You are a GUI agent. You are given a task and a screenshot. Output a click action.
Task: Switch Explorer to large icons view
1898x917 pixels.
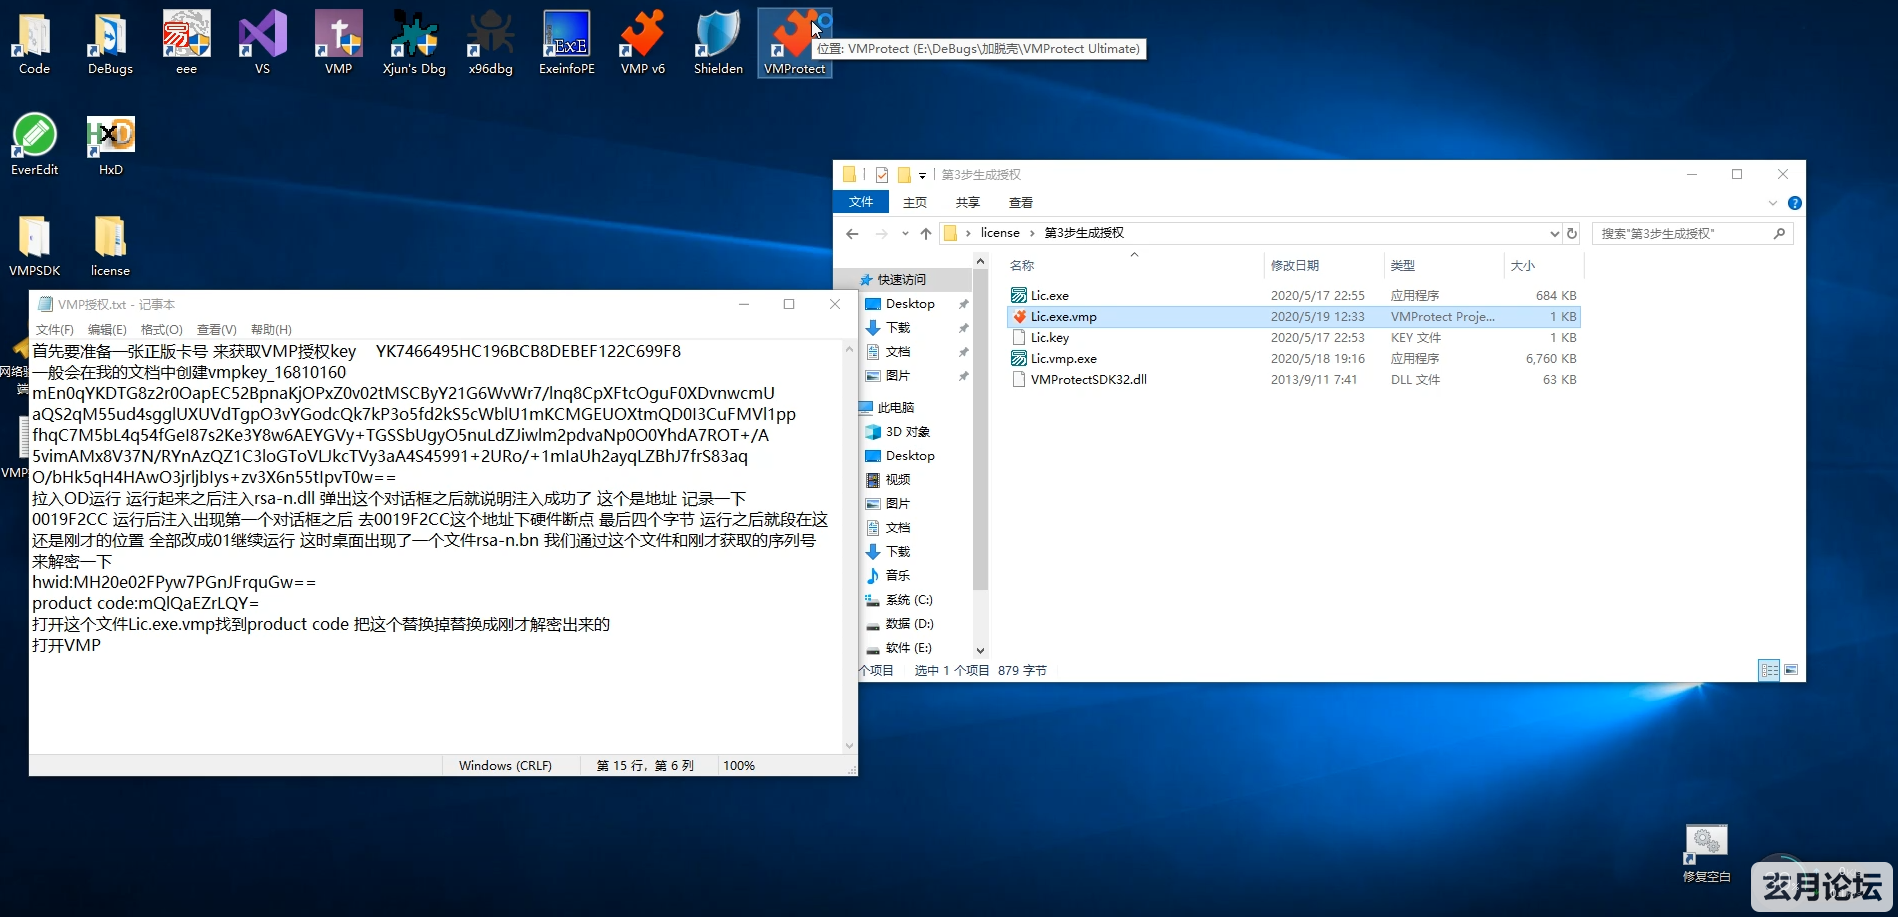1791,670
